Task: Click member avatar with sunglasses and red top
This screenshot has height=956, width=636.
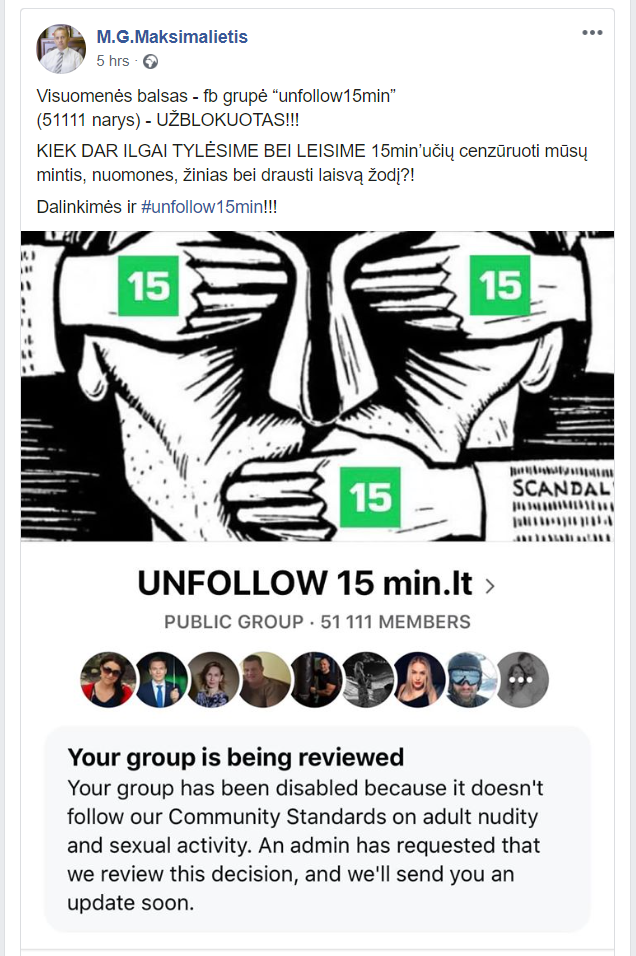Action: click(x=108, y=680)
